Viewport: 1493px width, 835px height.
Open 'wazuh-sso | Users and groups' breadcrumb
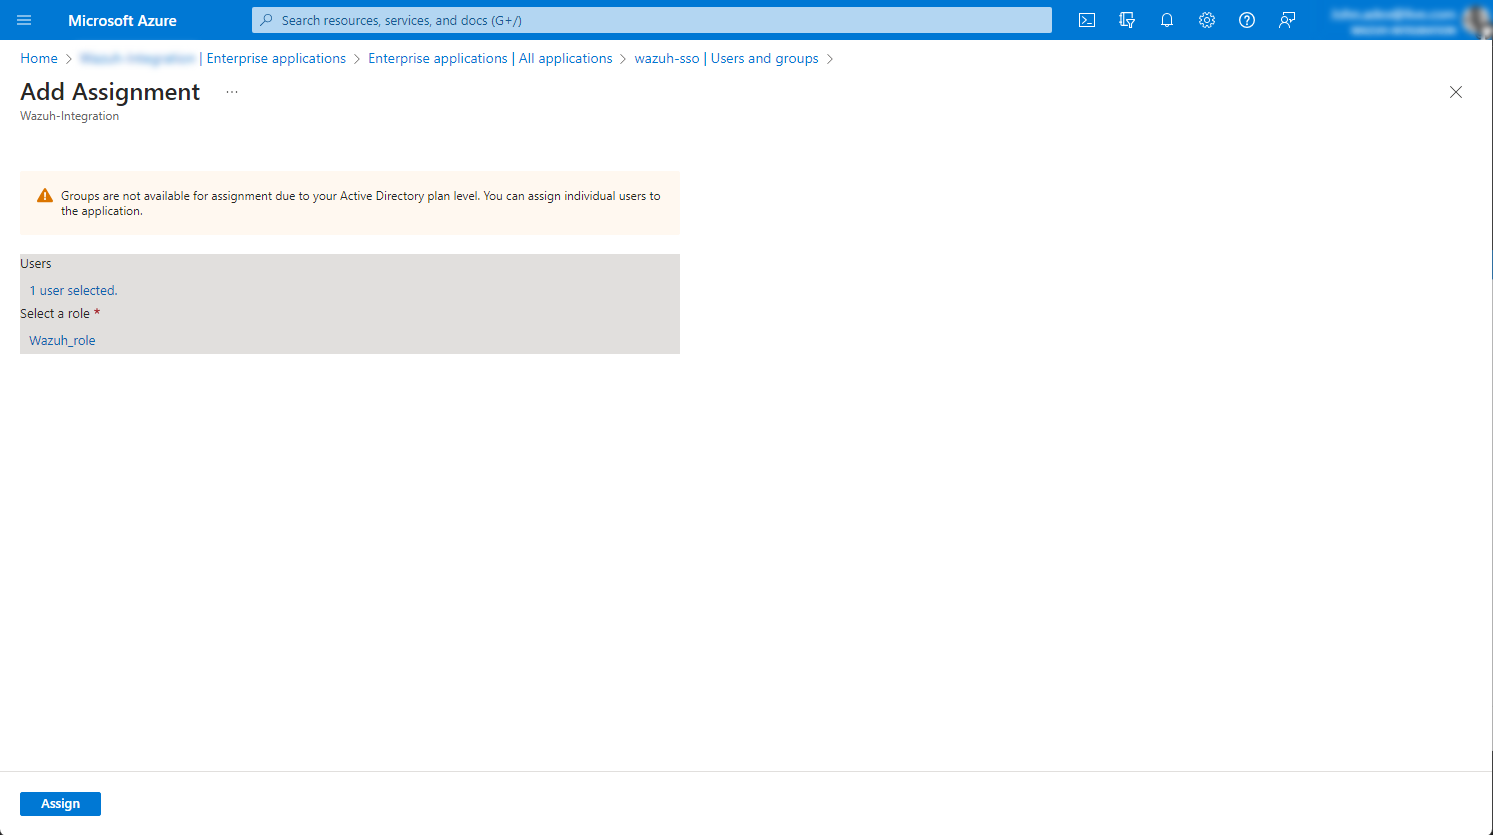[x=726, y=59]
